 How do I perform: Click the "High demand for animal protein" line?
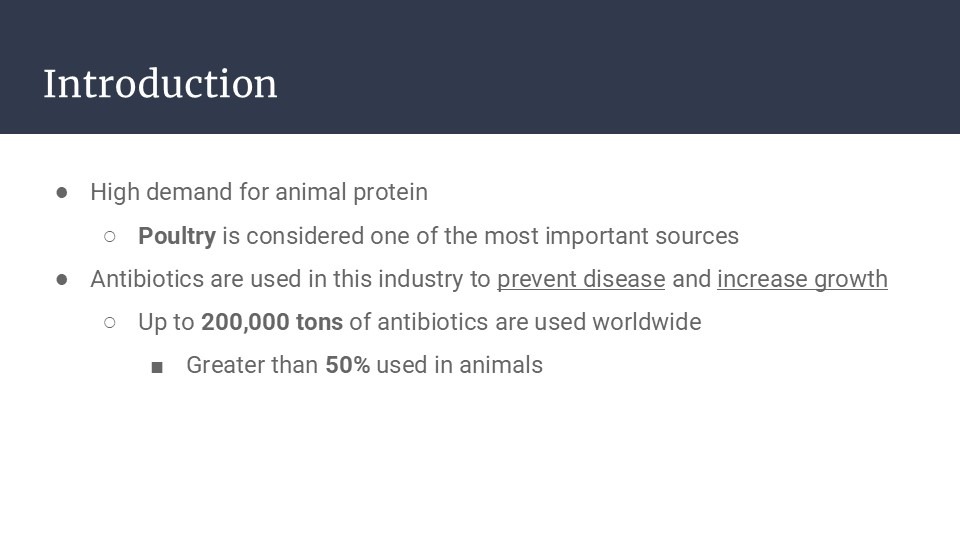click(x=259, y=192)
